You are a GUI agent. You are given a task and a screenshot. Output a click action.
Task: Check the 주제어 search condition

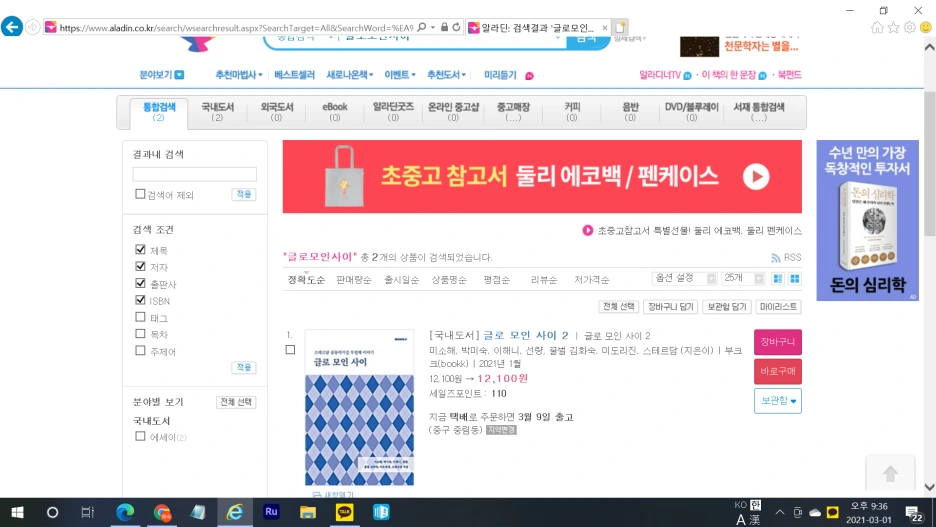(140, 350)
